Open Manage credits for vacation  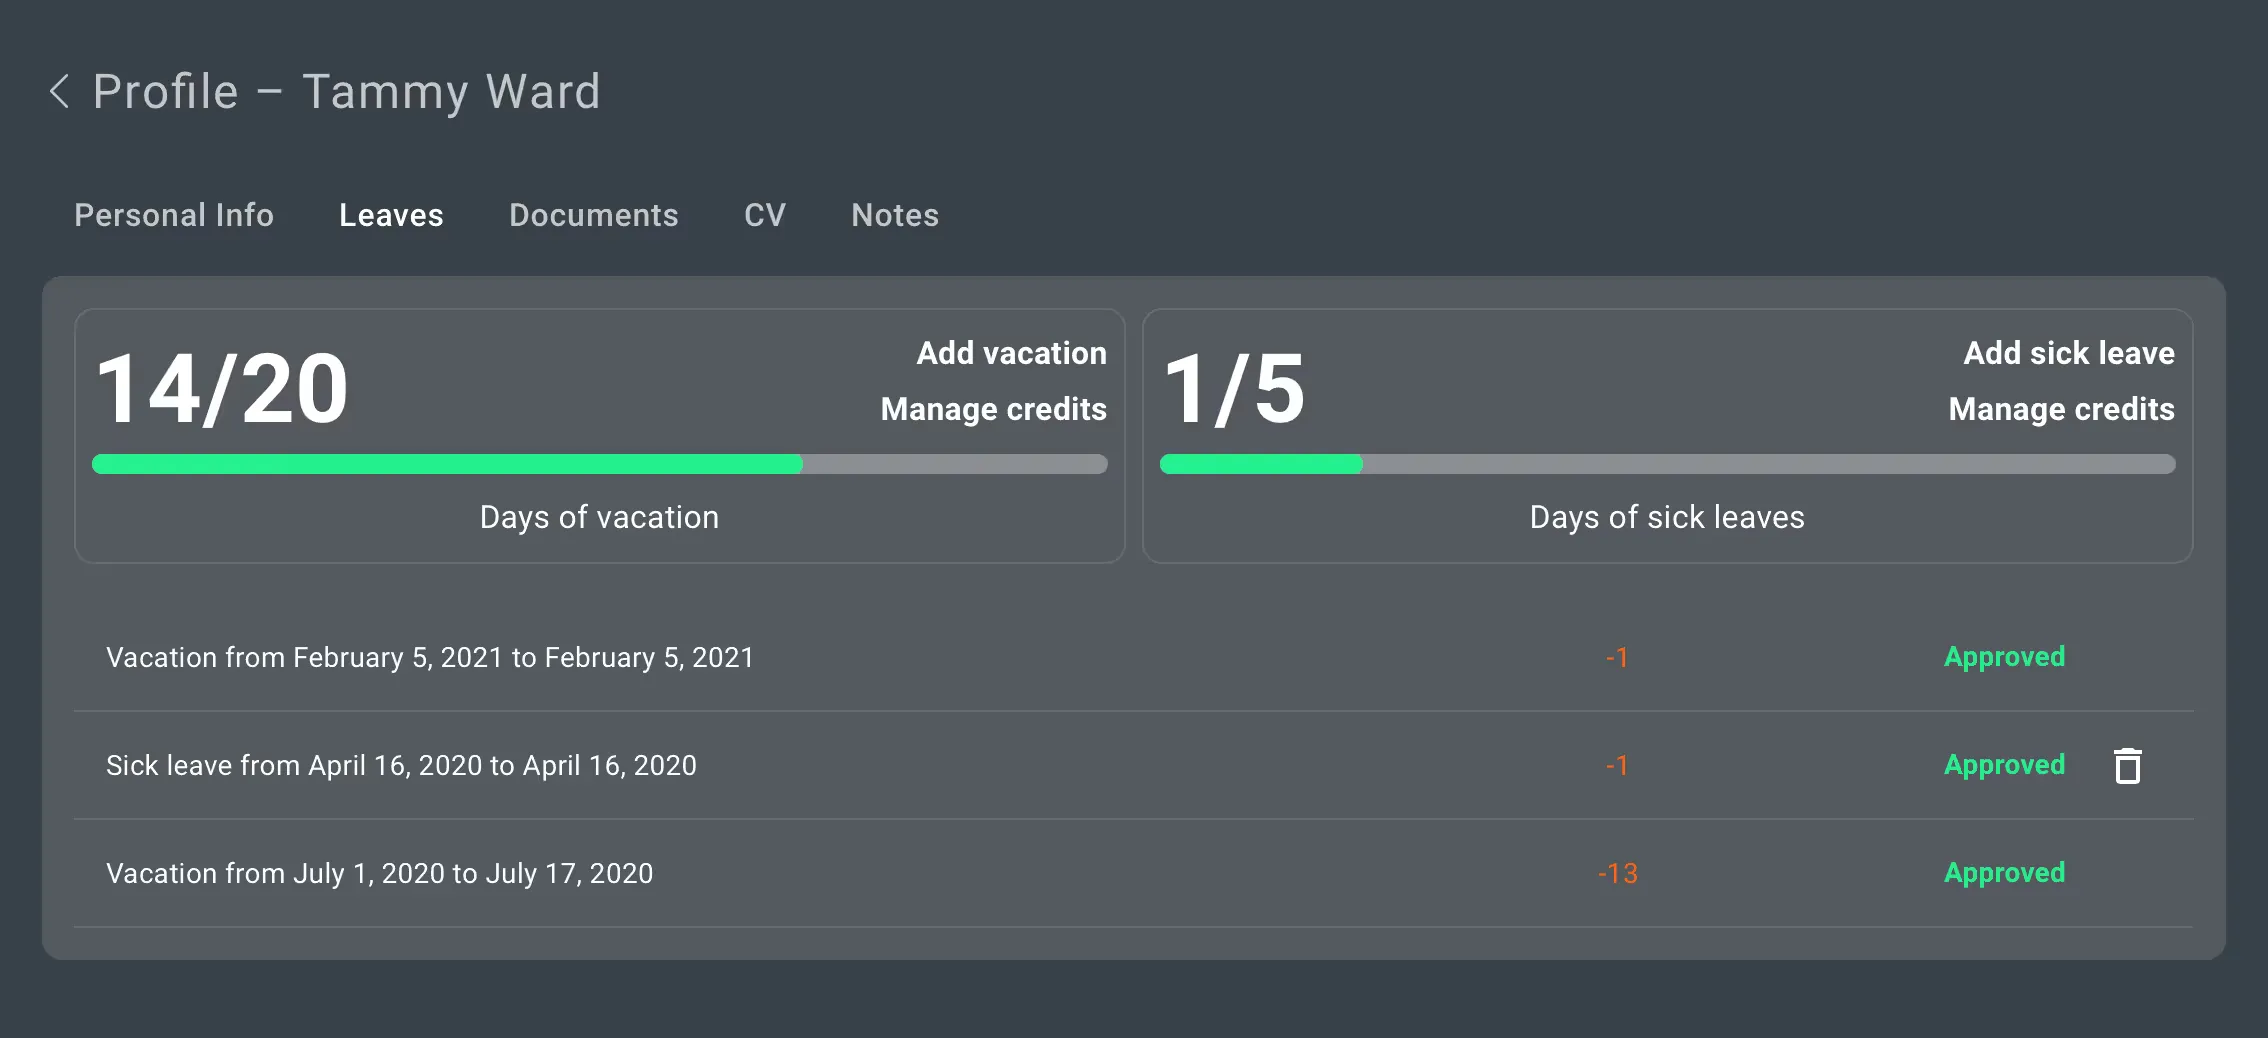coord(994,409)
